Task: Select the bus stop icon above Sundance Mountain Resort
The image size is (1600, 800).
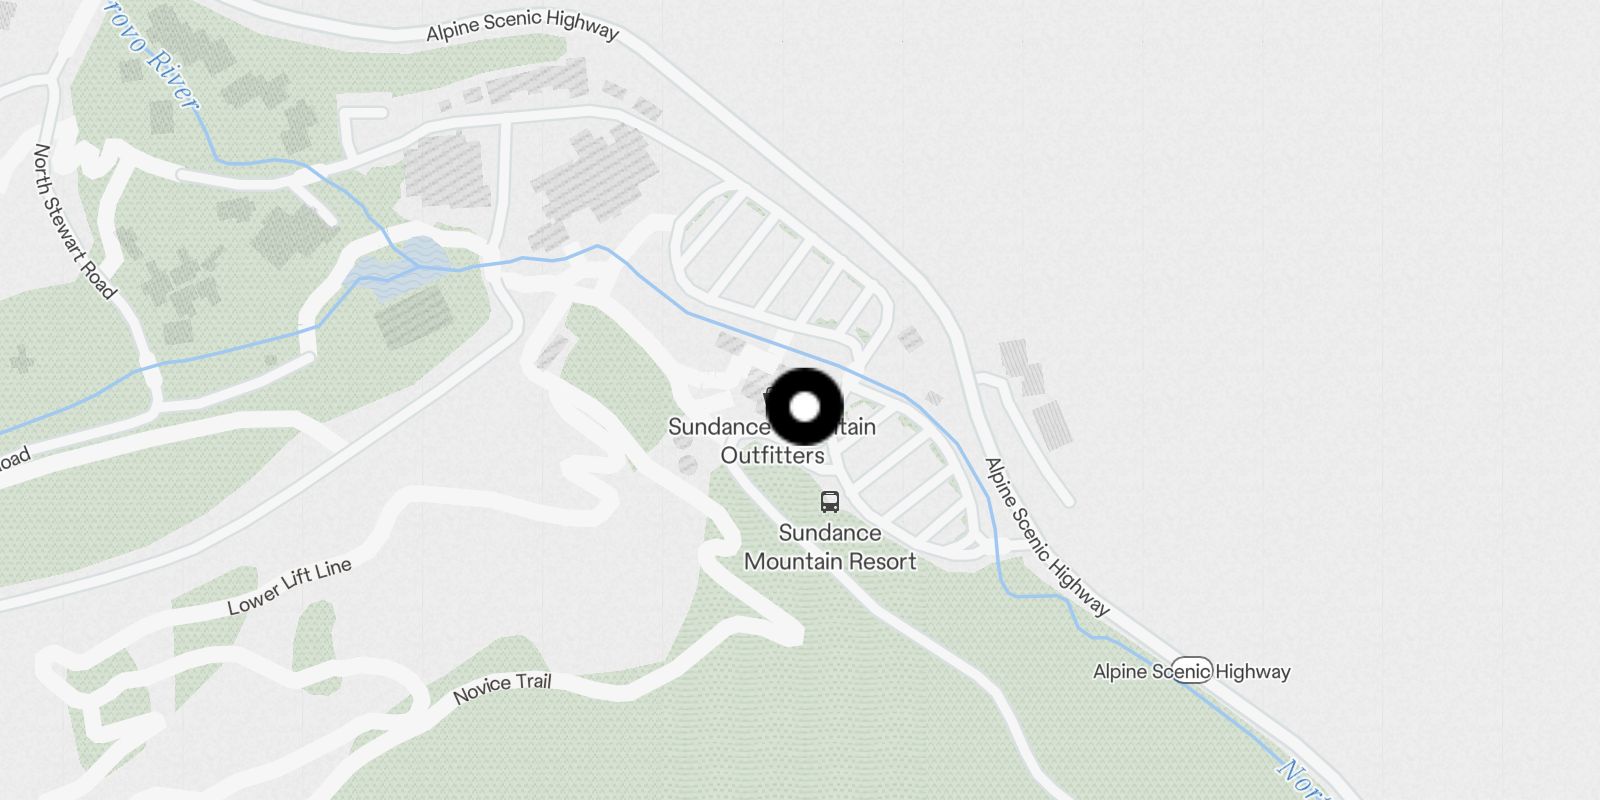Action: coord(829,501)
